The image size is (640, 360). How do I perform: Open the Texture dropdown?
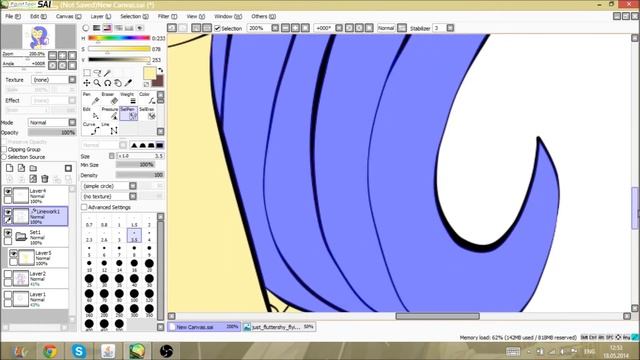coord(72,80)
